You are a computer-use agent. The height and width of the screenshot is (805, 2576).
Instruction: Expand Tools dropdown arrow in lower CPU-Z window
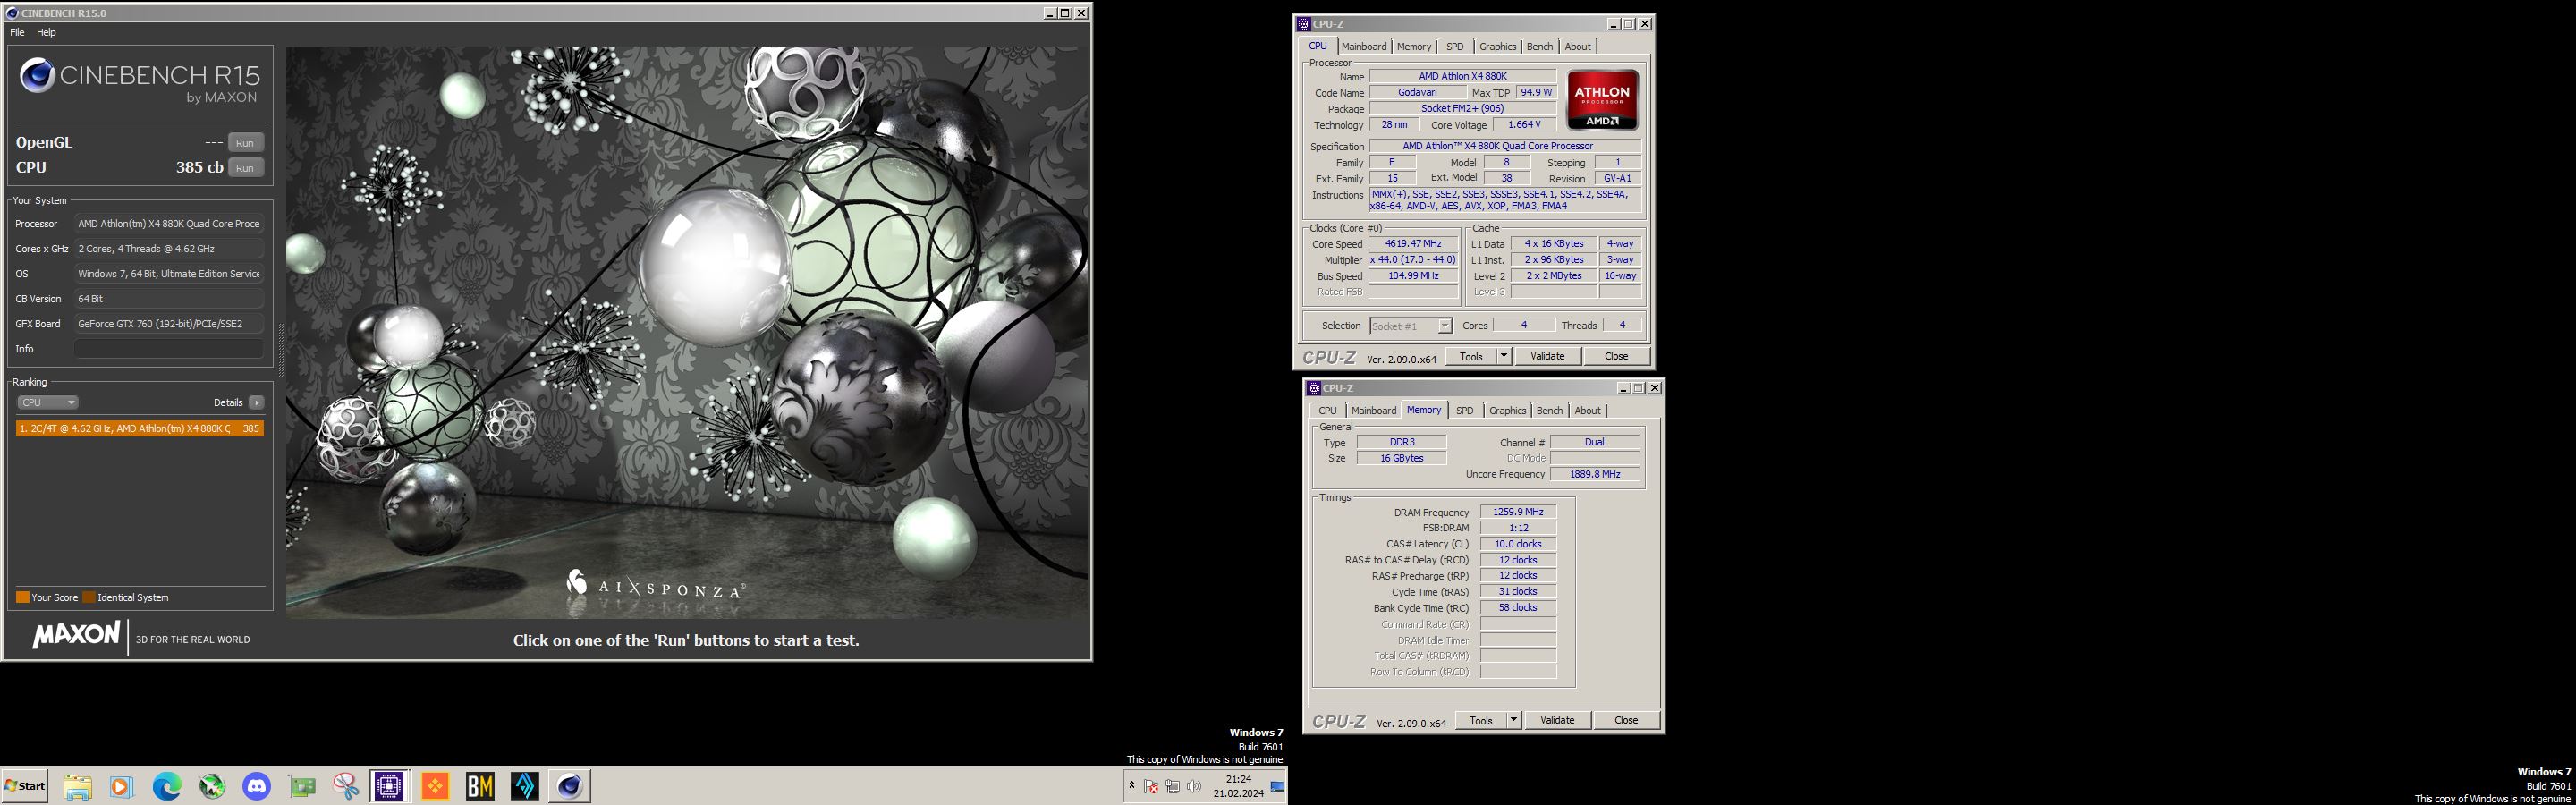point(1513,721)
